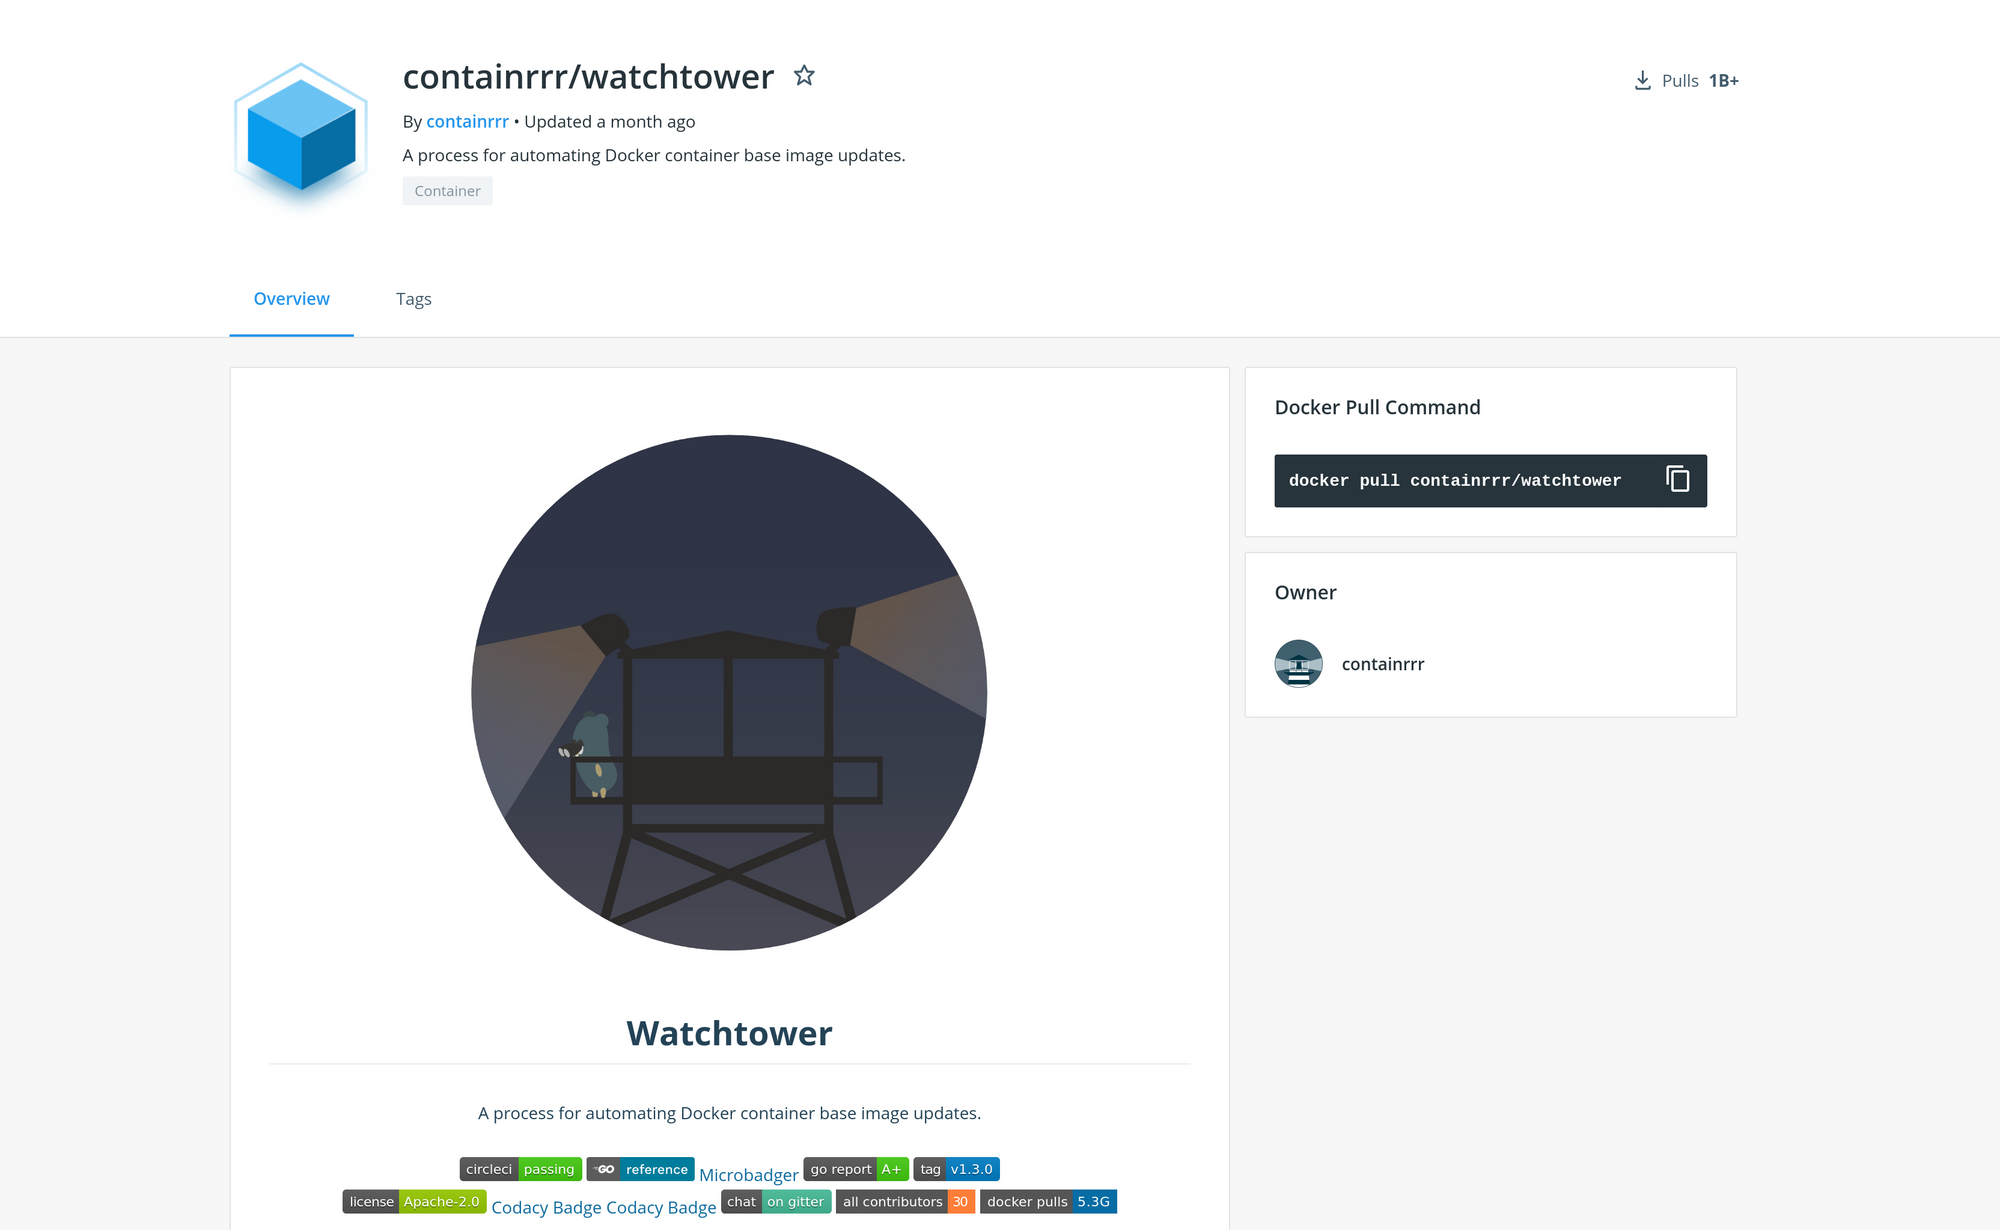Expand the Container category filter
Viewport: 2000px width, 1230px height.
click(x=447, y=190)
